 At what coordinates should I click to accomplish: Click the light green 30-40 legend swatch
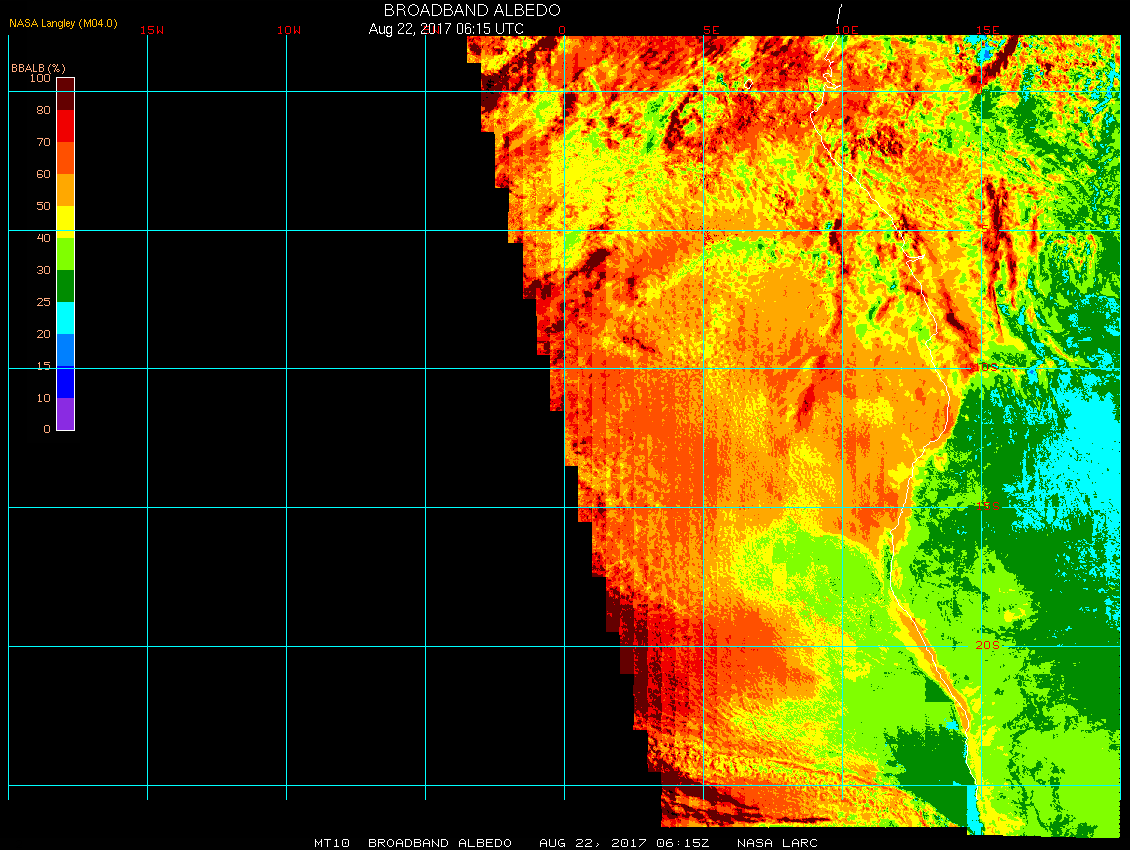(x=66, y=254)
